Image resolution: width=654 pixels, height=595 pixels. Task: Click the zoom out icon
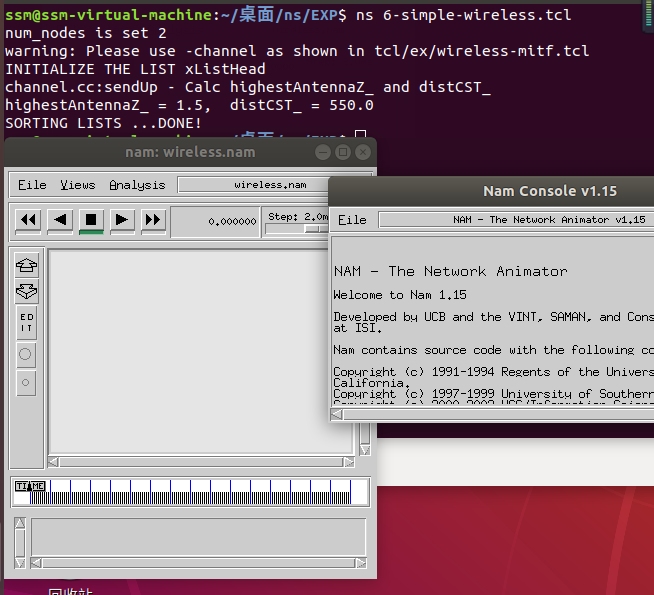pos(26,291)
